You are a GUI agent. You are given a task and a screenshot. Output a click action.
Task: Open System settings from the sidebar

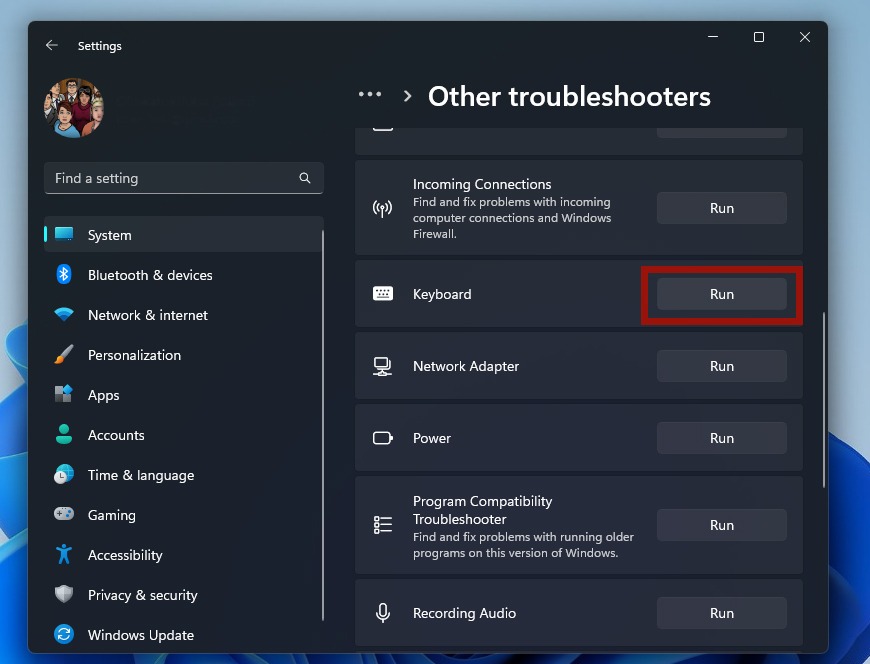[108, 235]
